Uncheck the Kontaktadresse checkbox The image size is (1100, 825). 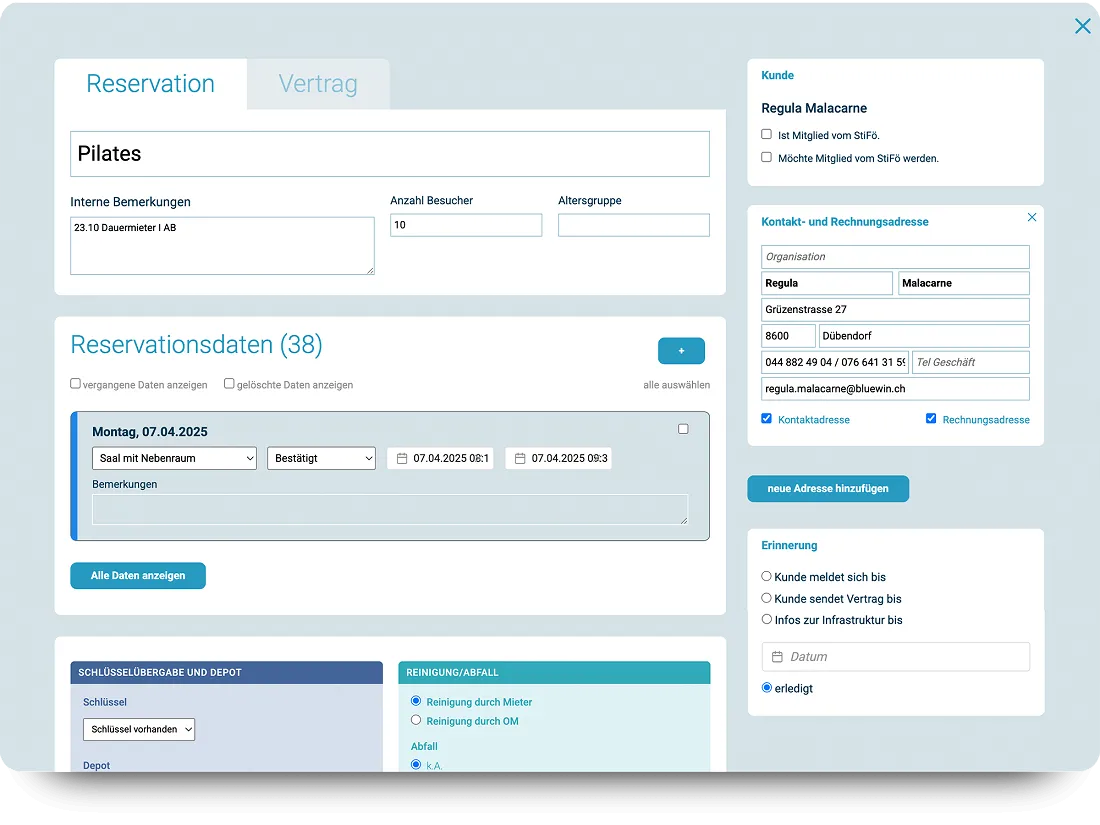click(766, 418)
